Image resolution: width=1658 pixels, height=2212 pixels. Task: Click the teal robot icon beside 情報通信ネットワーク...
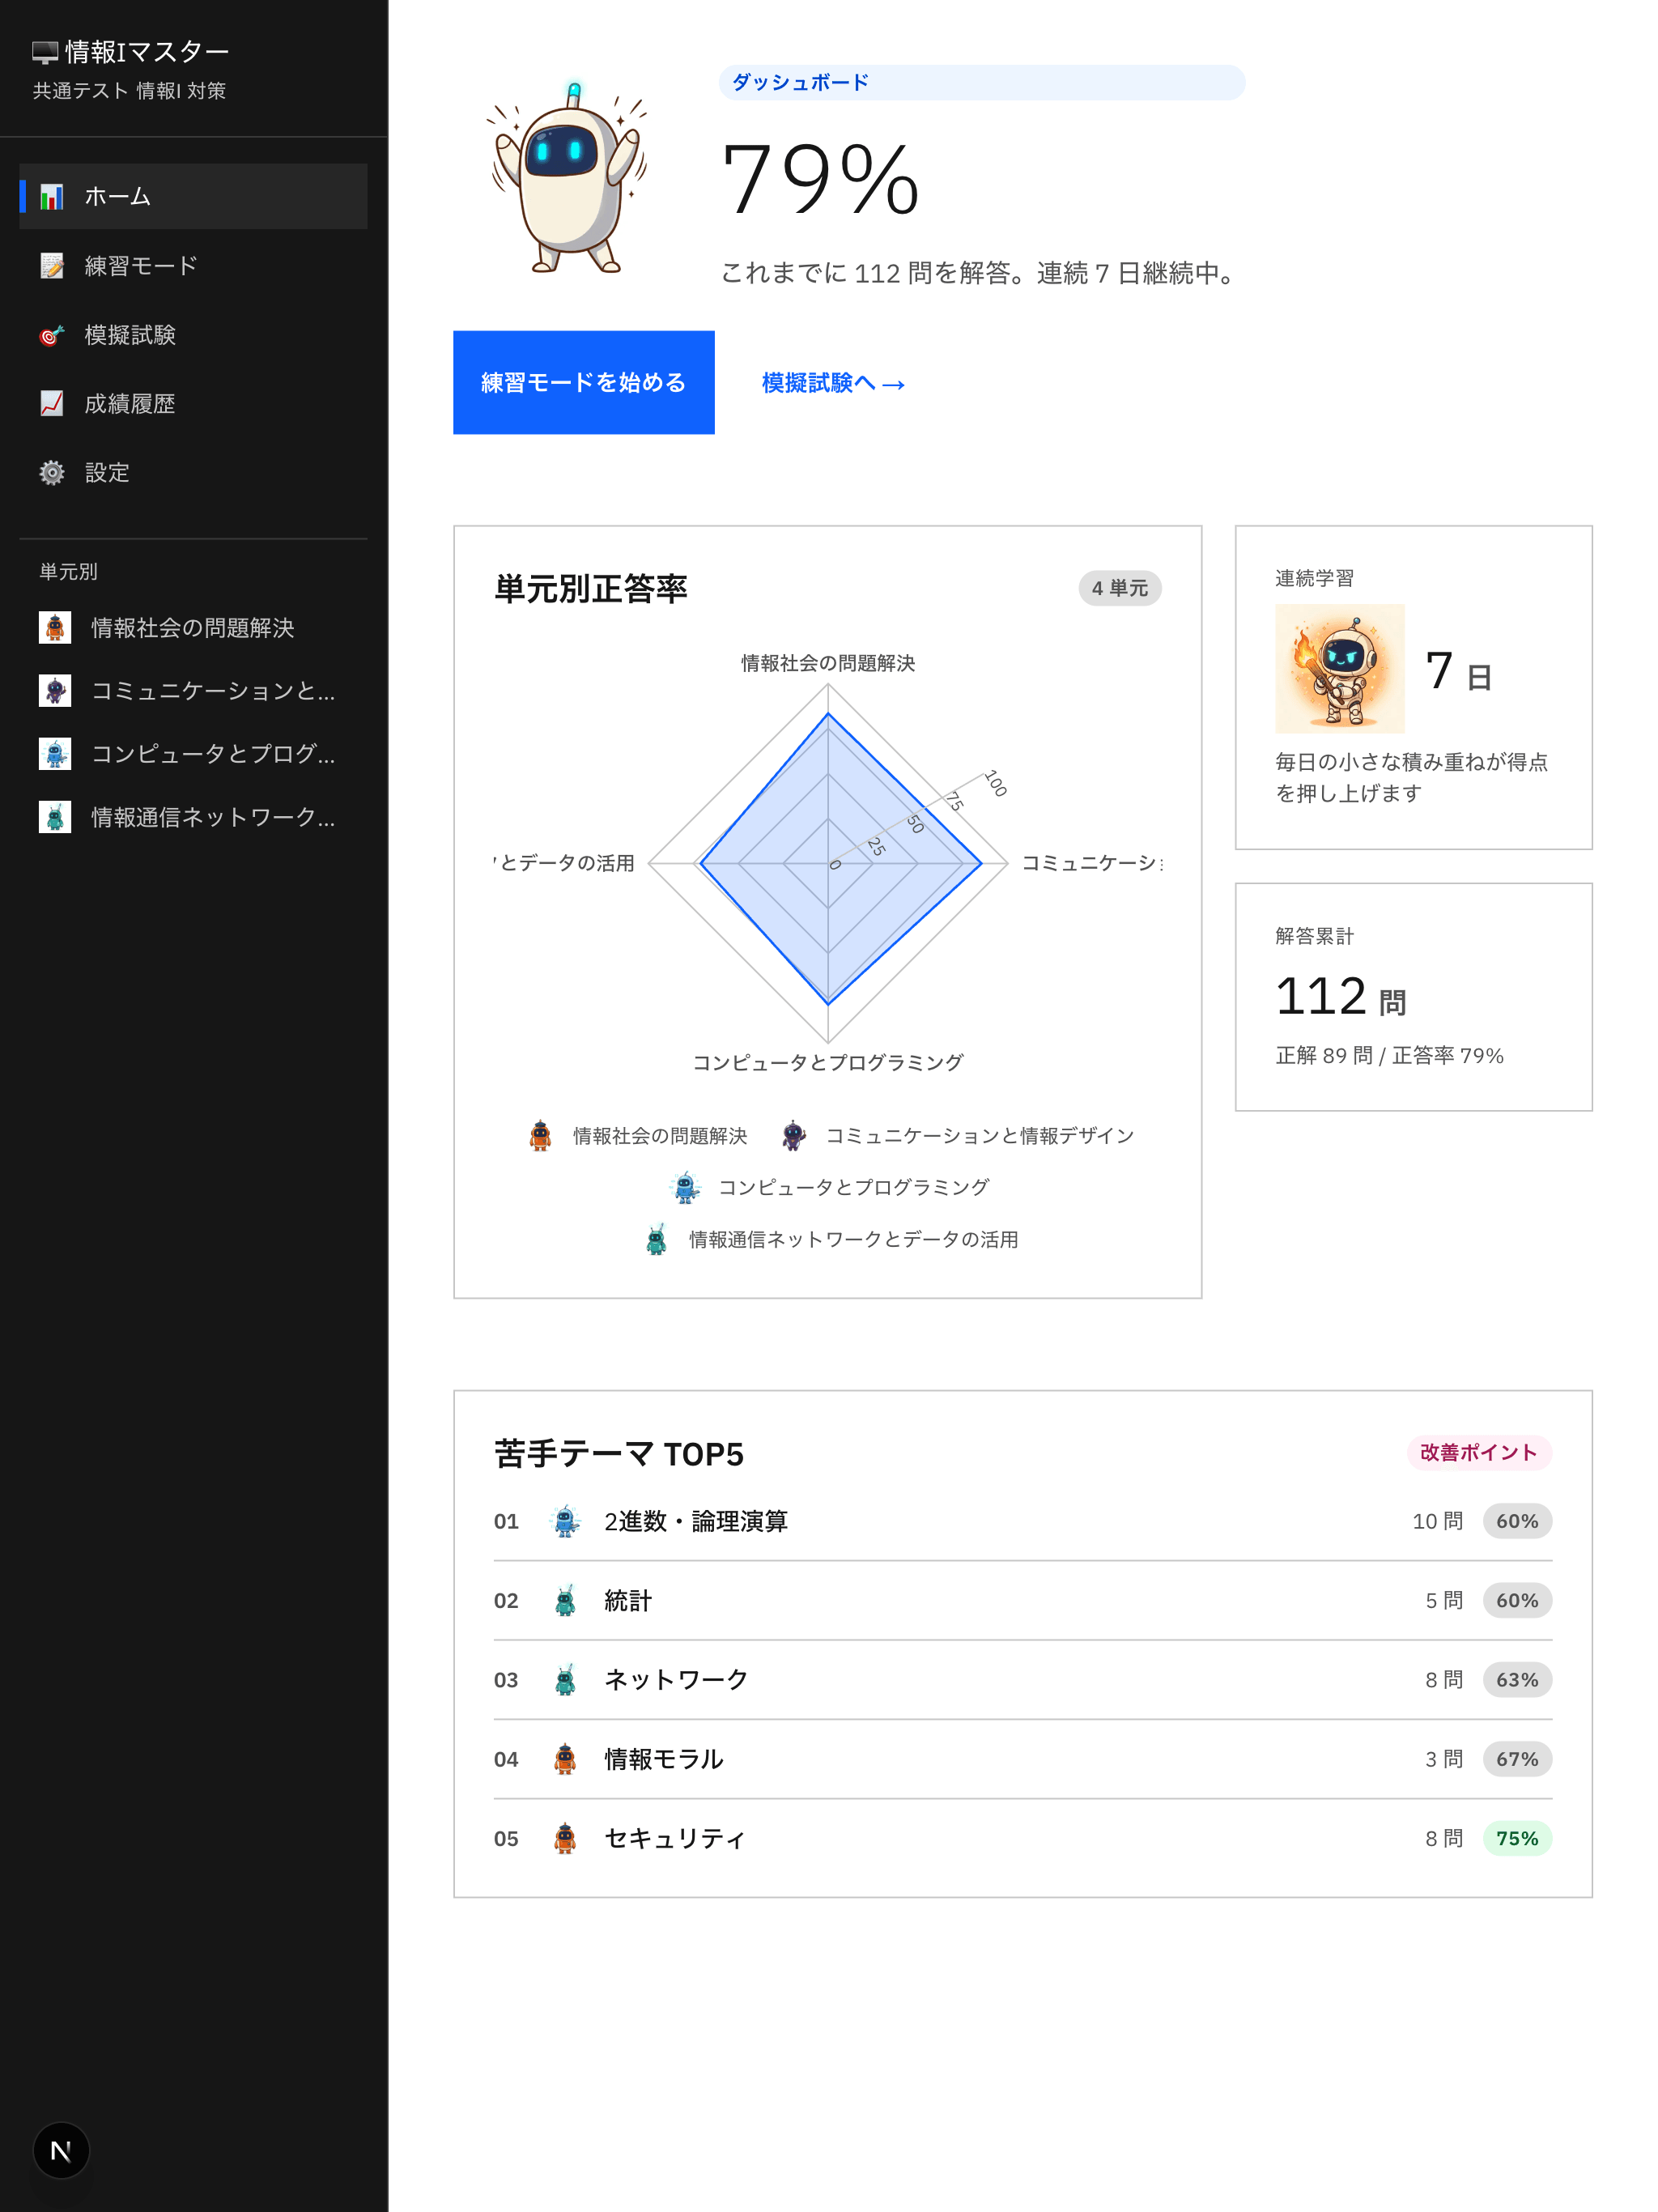tap(55, 818)
